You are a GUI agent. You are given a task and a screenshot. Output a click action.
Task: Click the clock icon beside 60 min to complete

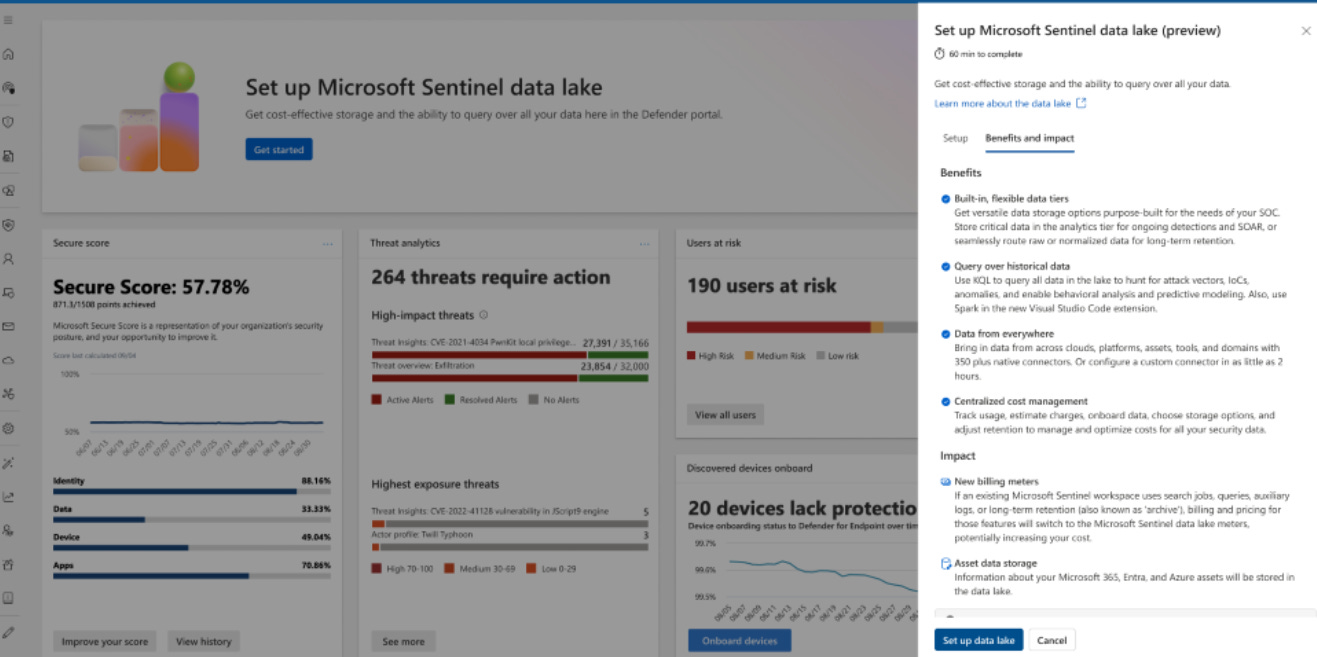coord(939,54)
